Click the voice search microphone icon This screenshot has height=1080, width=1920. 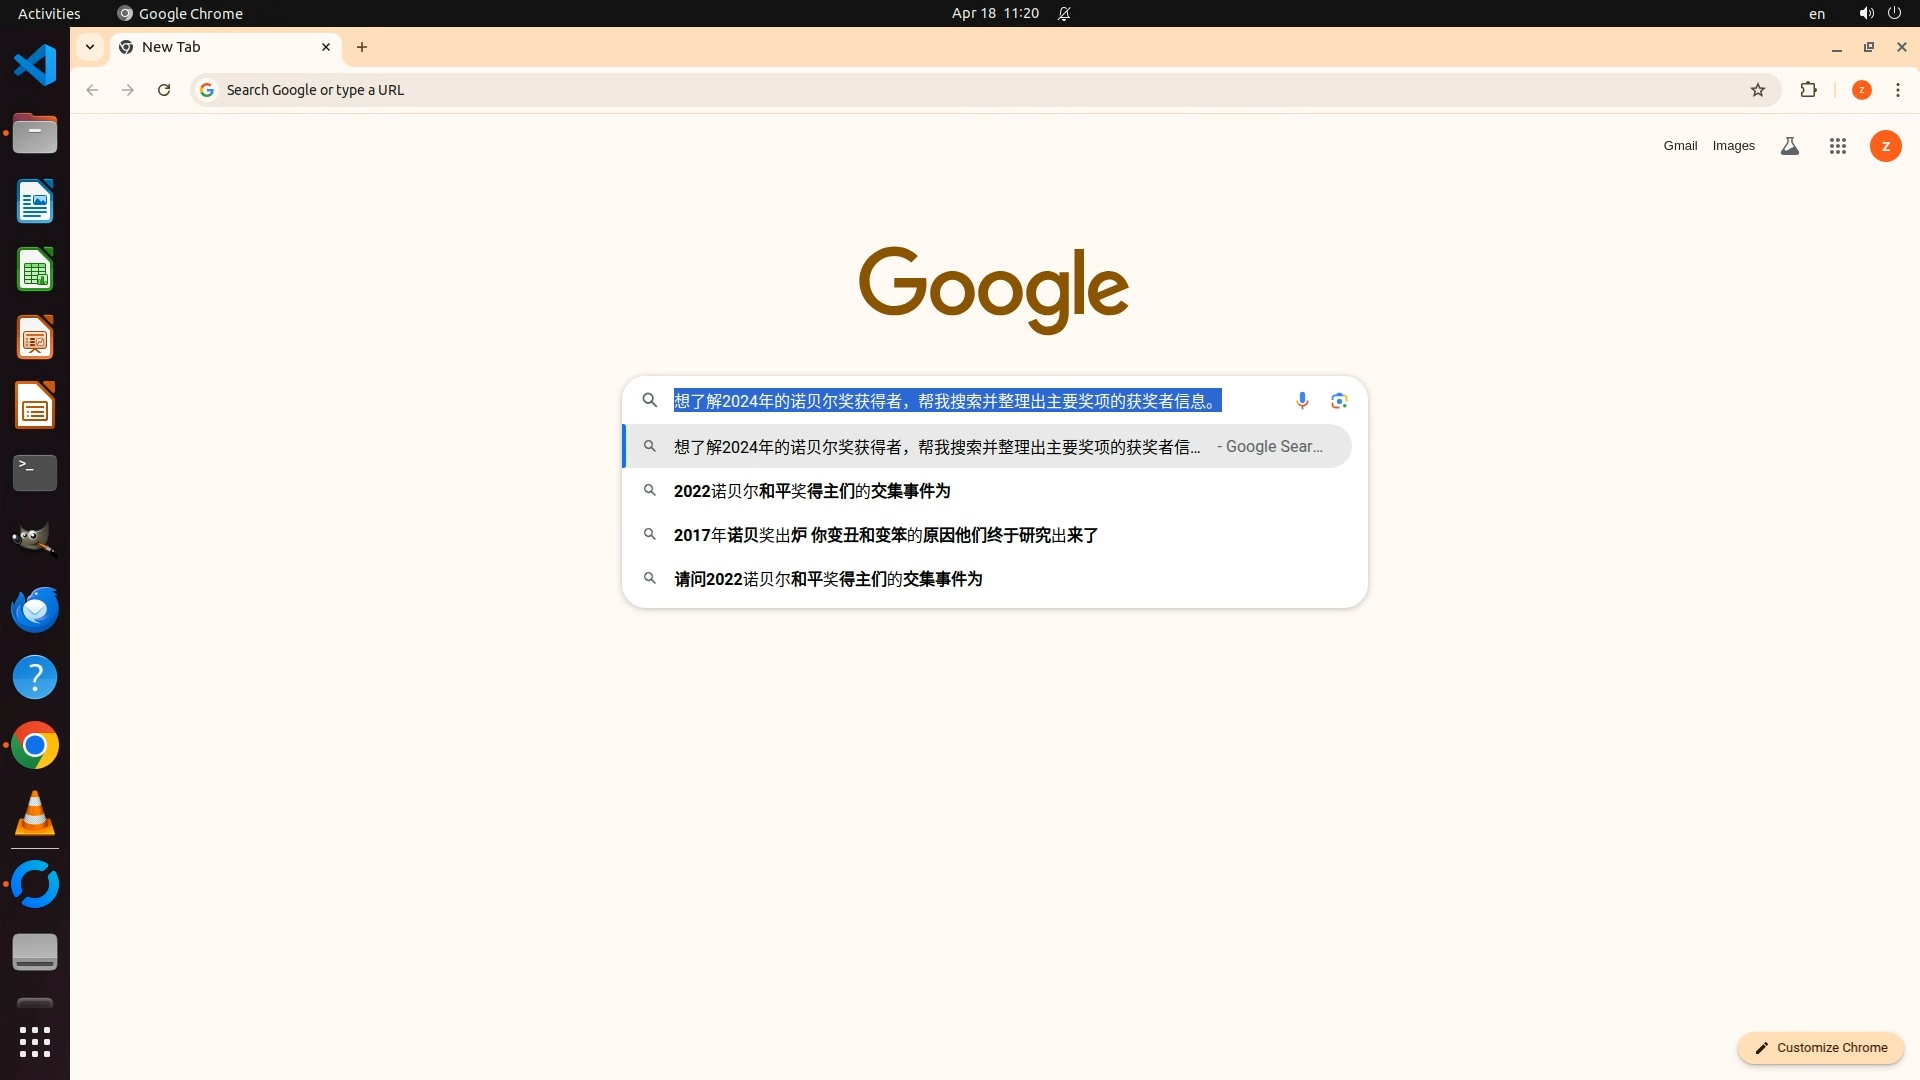coord(1302,401)
